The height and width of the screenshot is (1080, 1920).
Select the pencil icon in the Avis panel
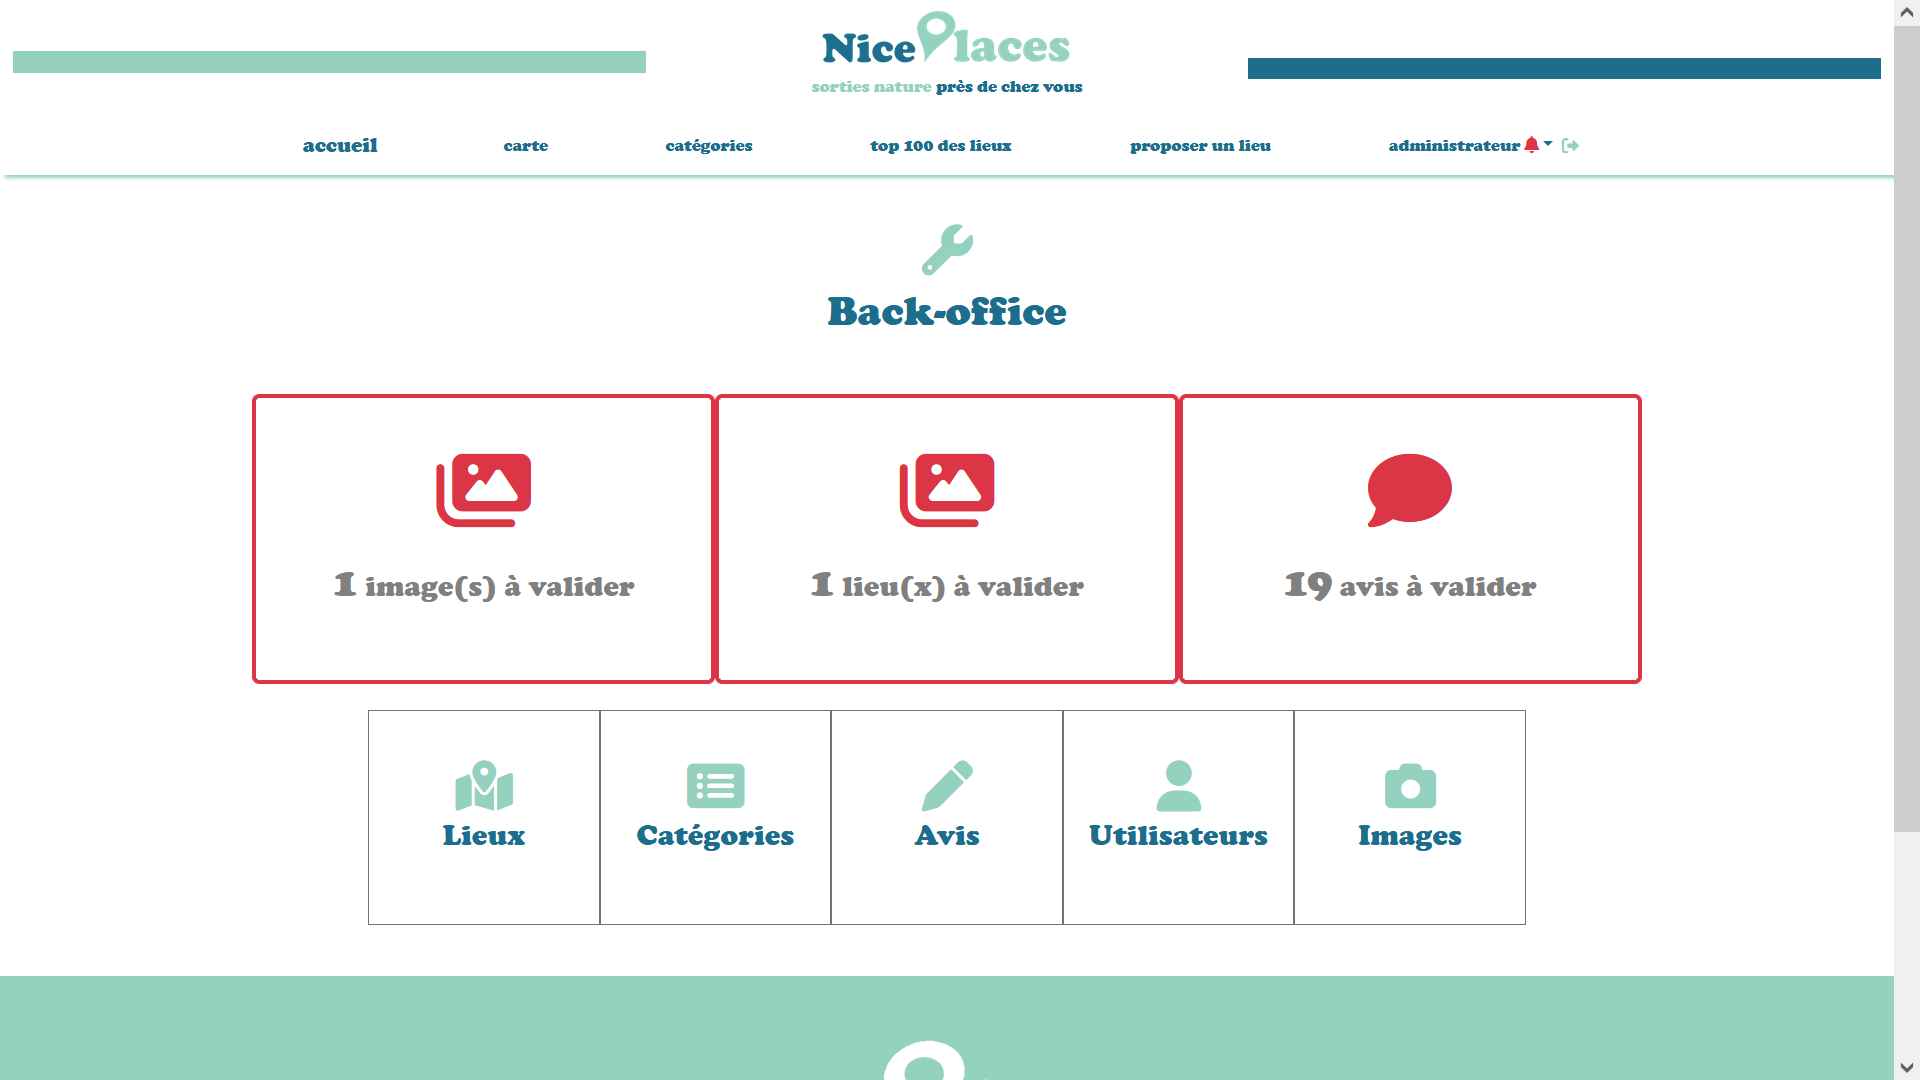(x=947, y=787)
